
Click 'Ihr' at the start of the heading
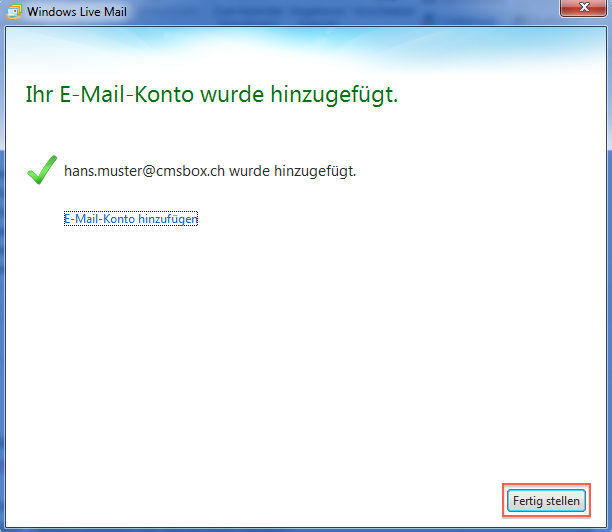pos(36,95)
